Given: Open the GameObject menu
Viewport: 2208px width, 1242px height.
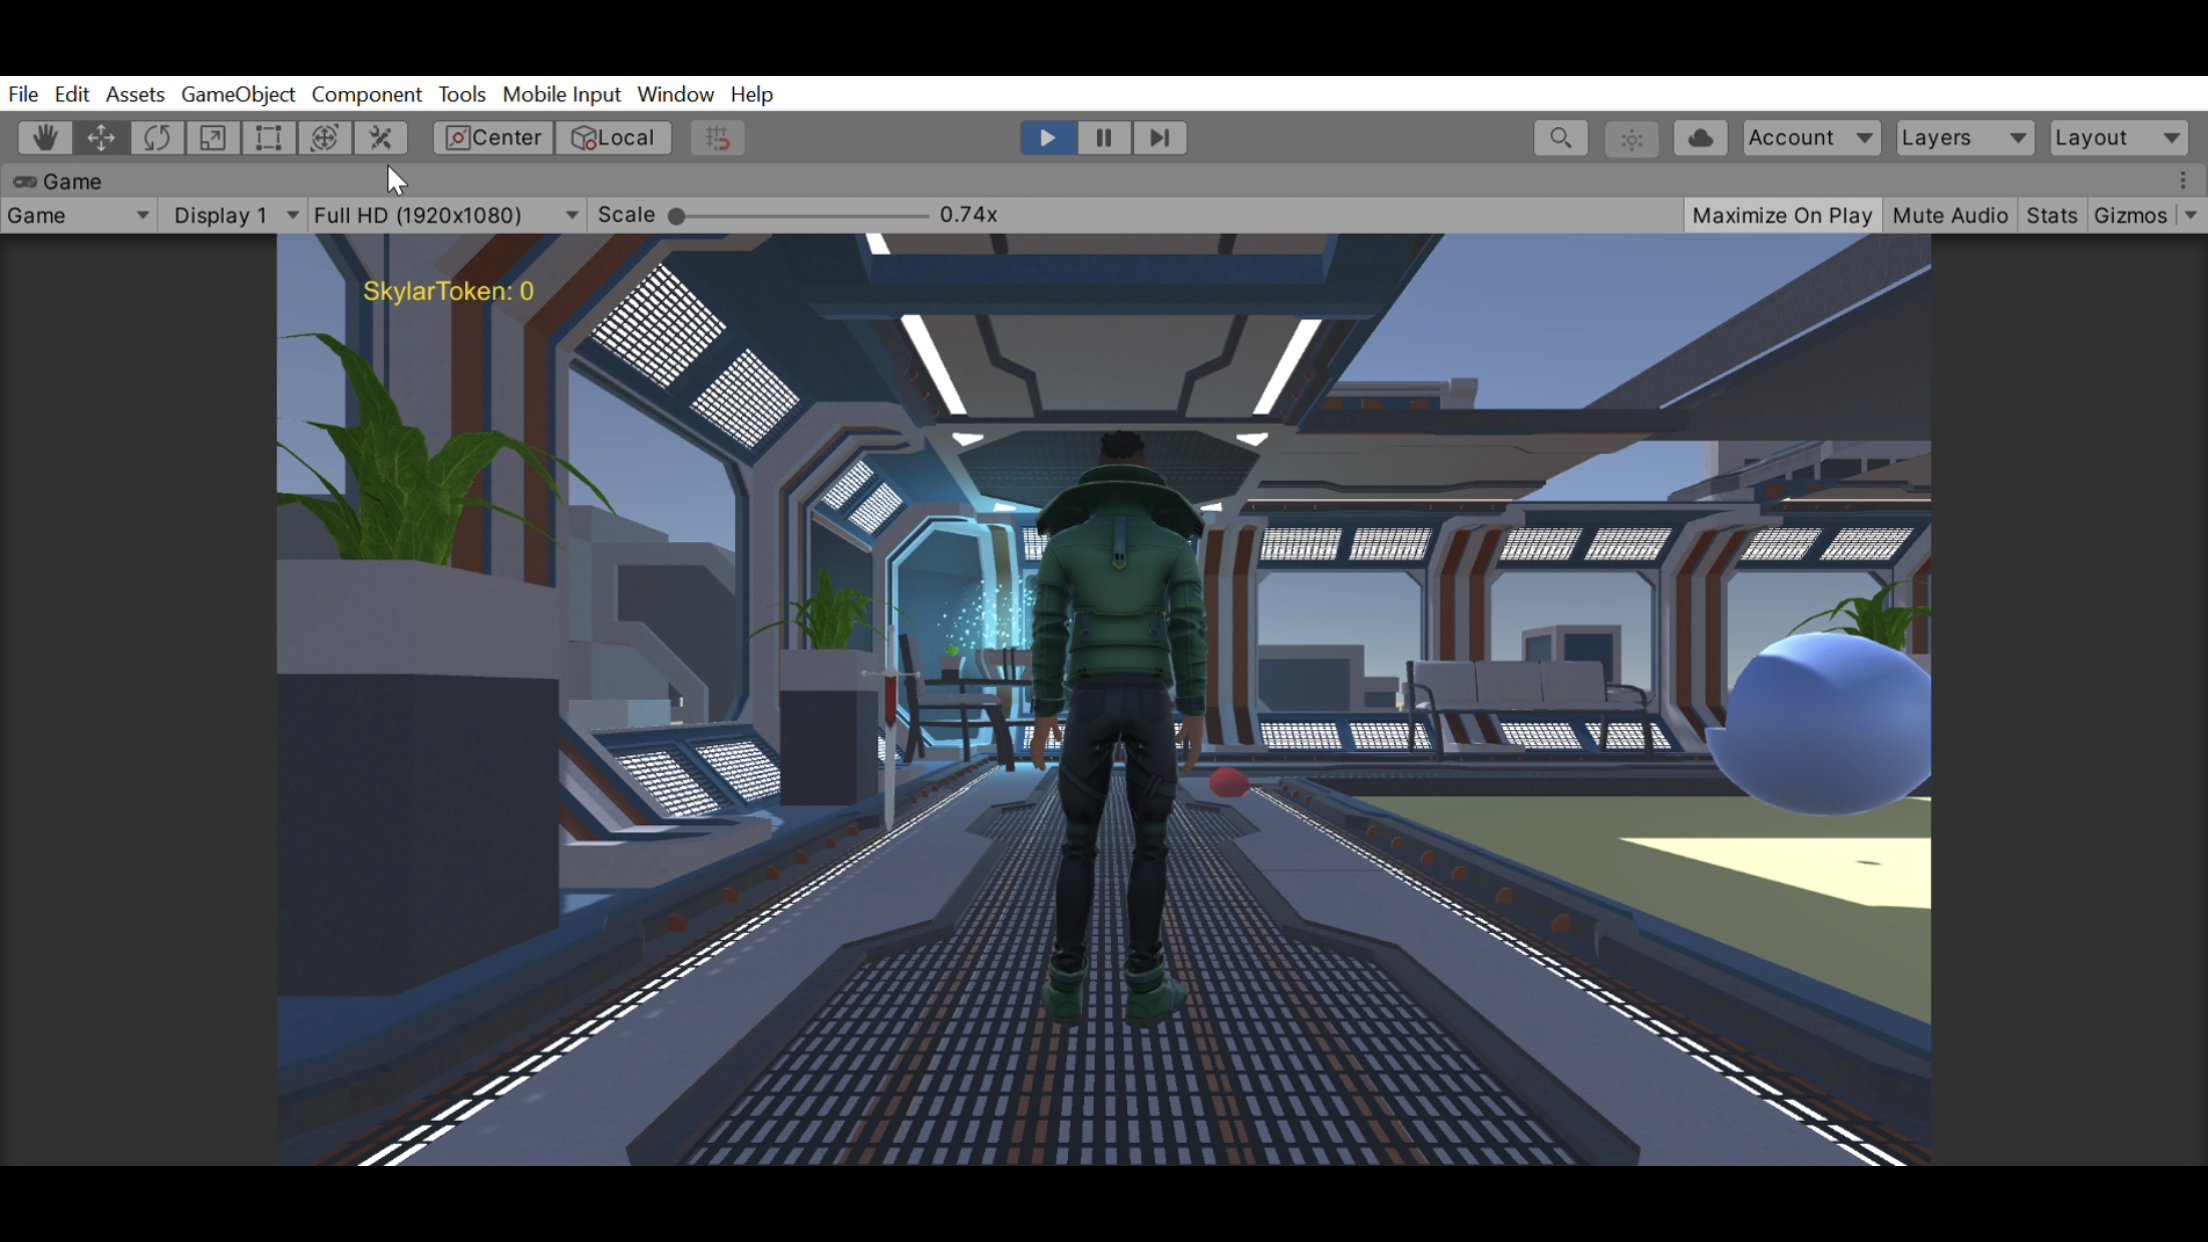Looking at the screenshot, I should 238,94.
